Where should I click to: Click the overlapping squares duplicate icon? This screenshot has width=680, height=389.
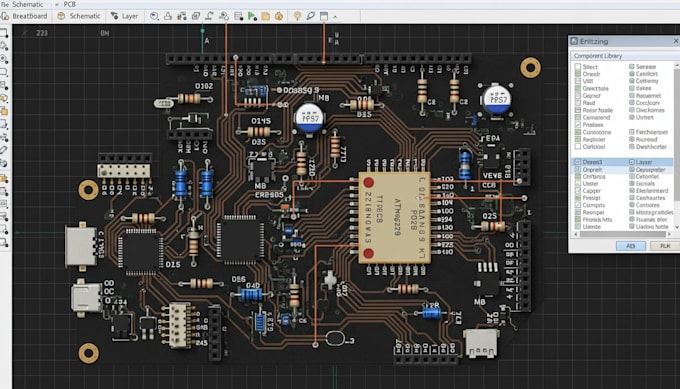[x=196, y=16]
